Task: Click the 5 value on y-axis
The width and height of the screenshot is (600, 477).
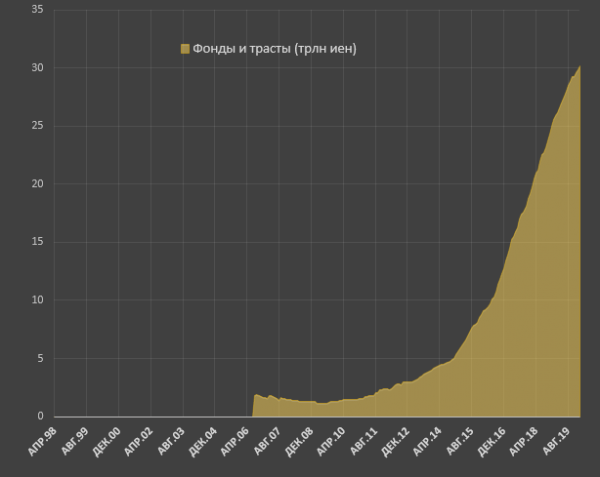Action: [40, 358]
